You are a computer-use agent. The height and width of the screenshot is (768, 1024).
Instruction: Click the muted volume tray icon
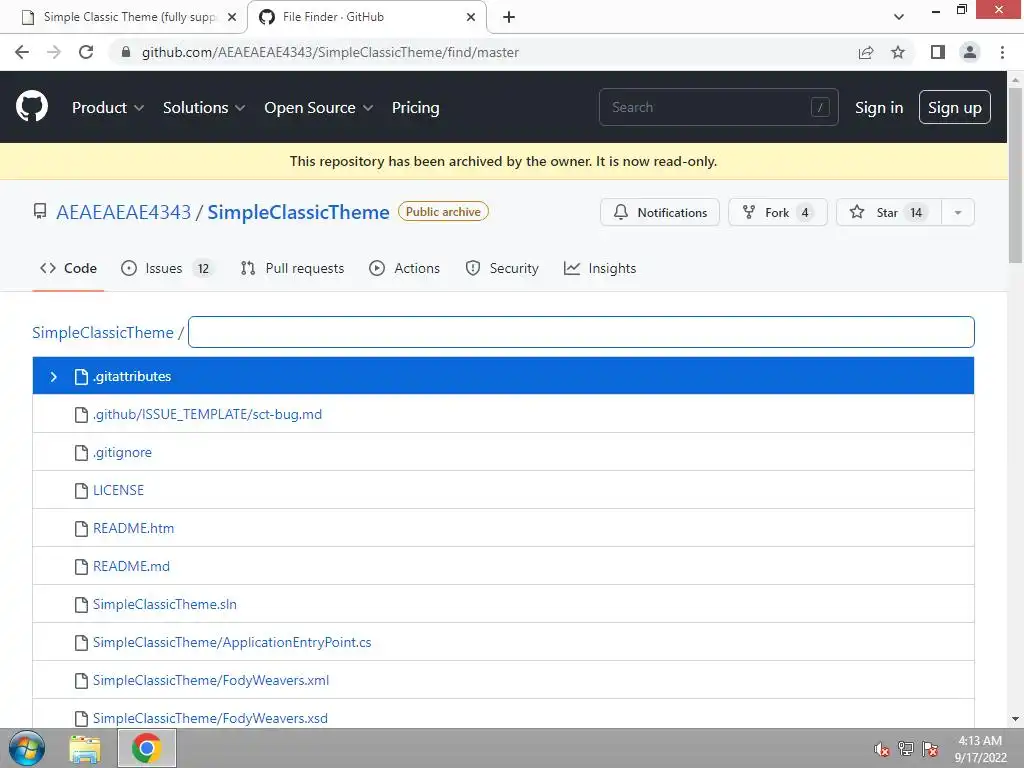tap(882, 749)
